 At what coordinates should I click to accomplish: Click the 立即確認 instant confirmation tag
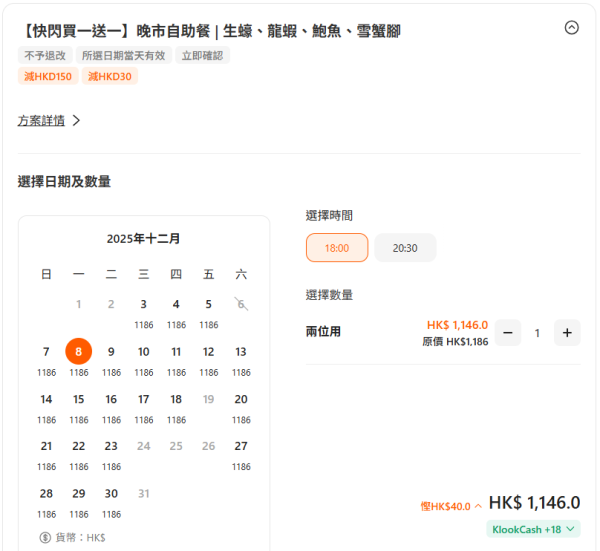pyautogui.click(x=203, y=55)
